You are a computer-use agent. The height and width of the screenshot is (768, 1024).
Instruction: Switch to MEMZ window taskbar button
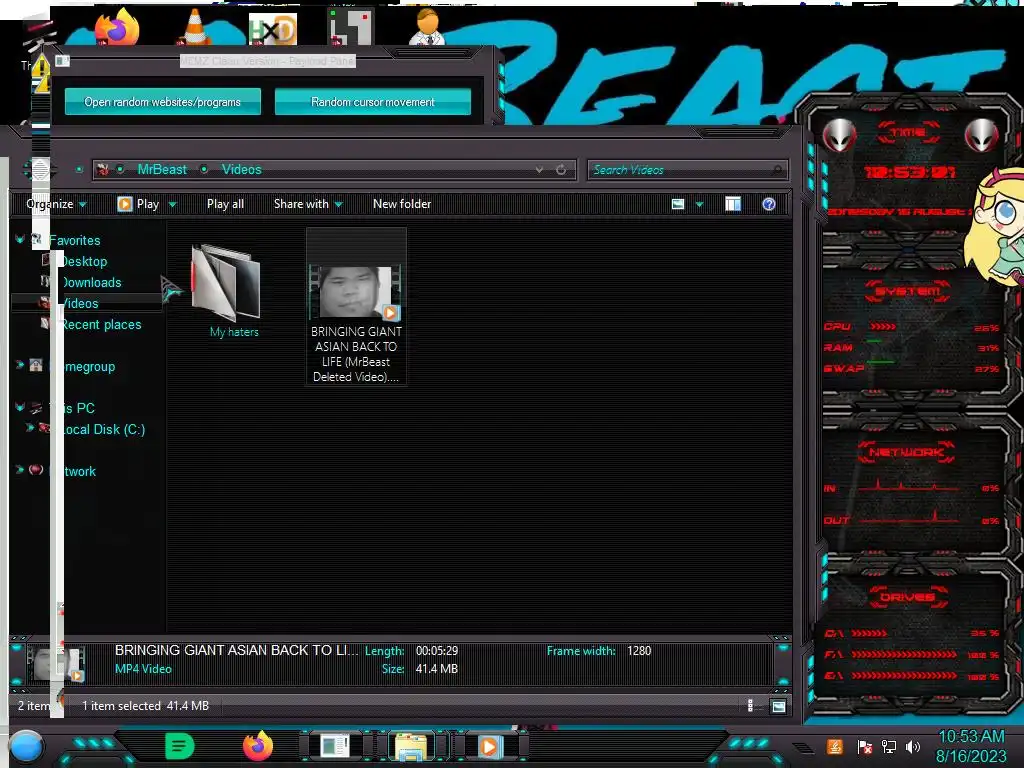click(x=334, y=746)
